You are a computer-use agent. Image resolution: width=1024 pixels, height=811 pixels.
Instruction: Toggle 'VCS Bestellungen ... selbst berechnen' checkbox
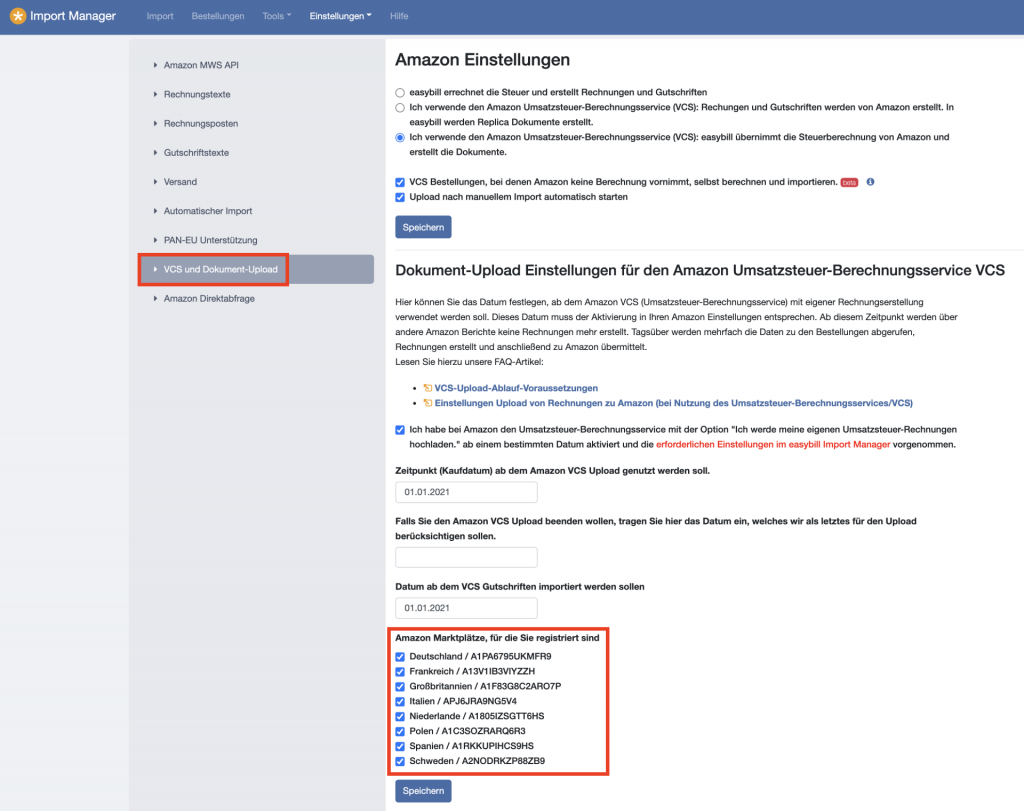click(400, 182)
